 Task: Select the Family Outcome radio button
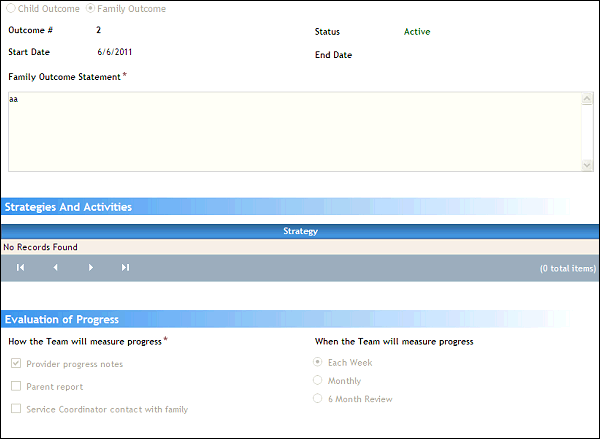point(91,9)
